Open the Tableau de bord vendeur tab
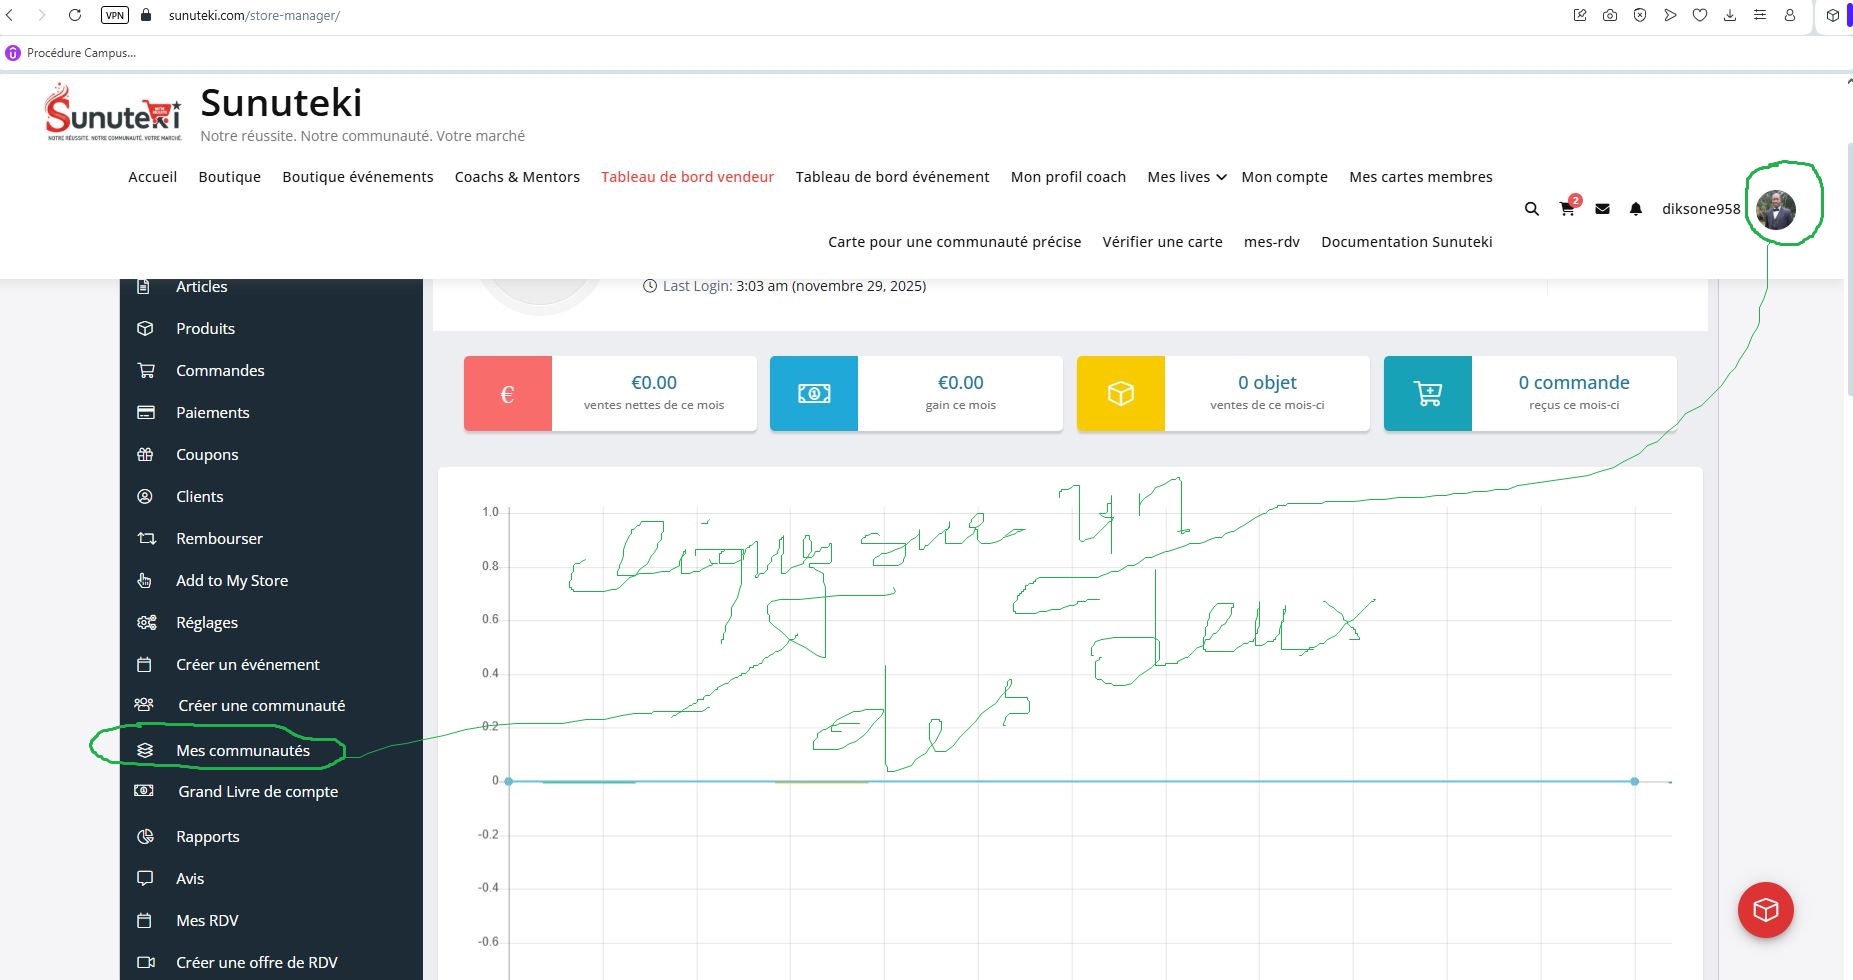Image resolution: width=1853 pixels, height=980 pixels. pos(687,177)
